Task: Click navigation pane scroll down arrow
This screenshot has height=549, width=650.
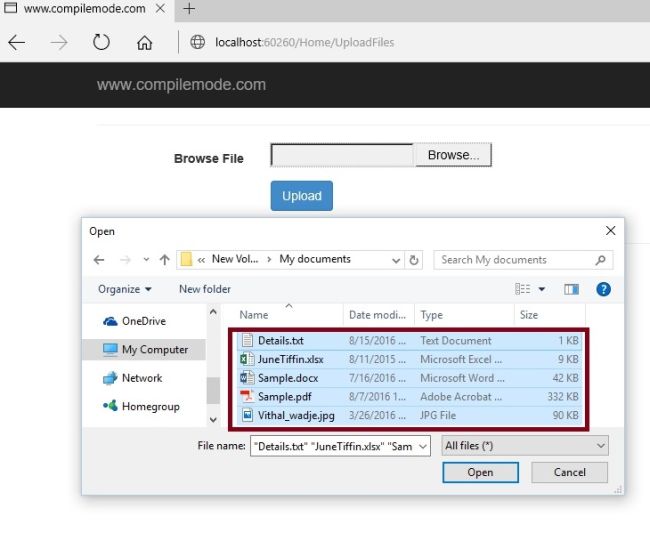Action: [x=213, y=420]
